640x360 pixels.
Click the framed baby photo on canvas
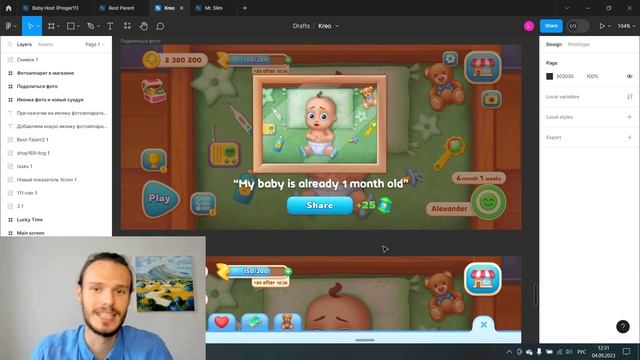tap(320, 124)
